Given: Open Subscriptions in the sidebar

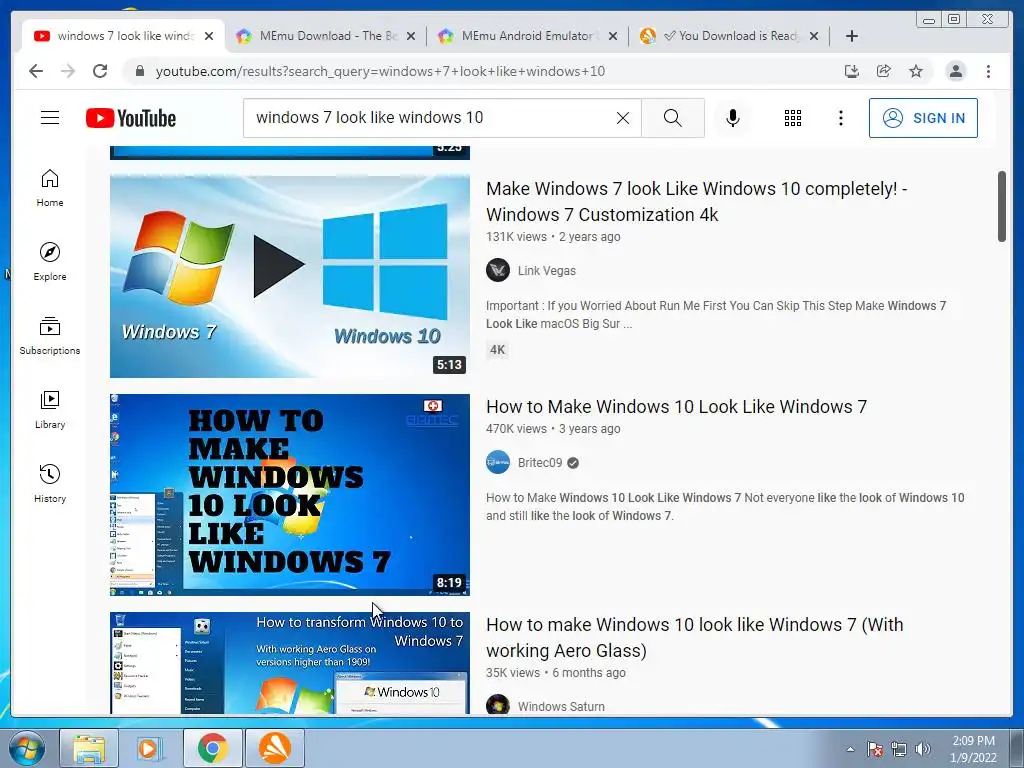Looking at the screenshot, I should (50, 336).
